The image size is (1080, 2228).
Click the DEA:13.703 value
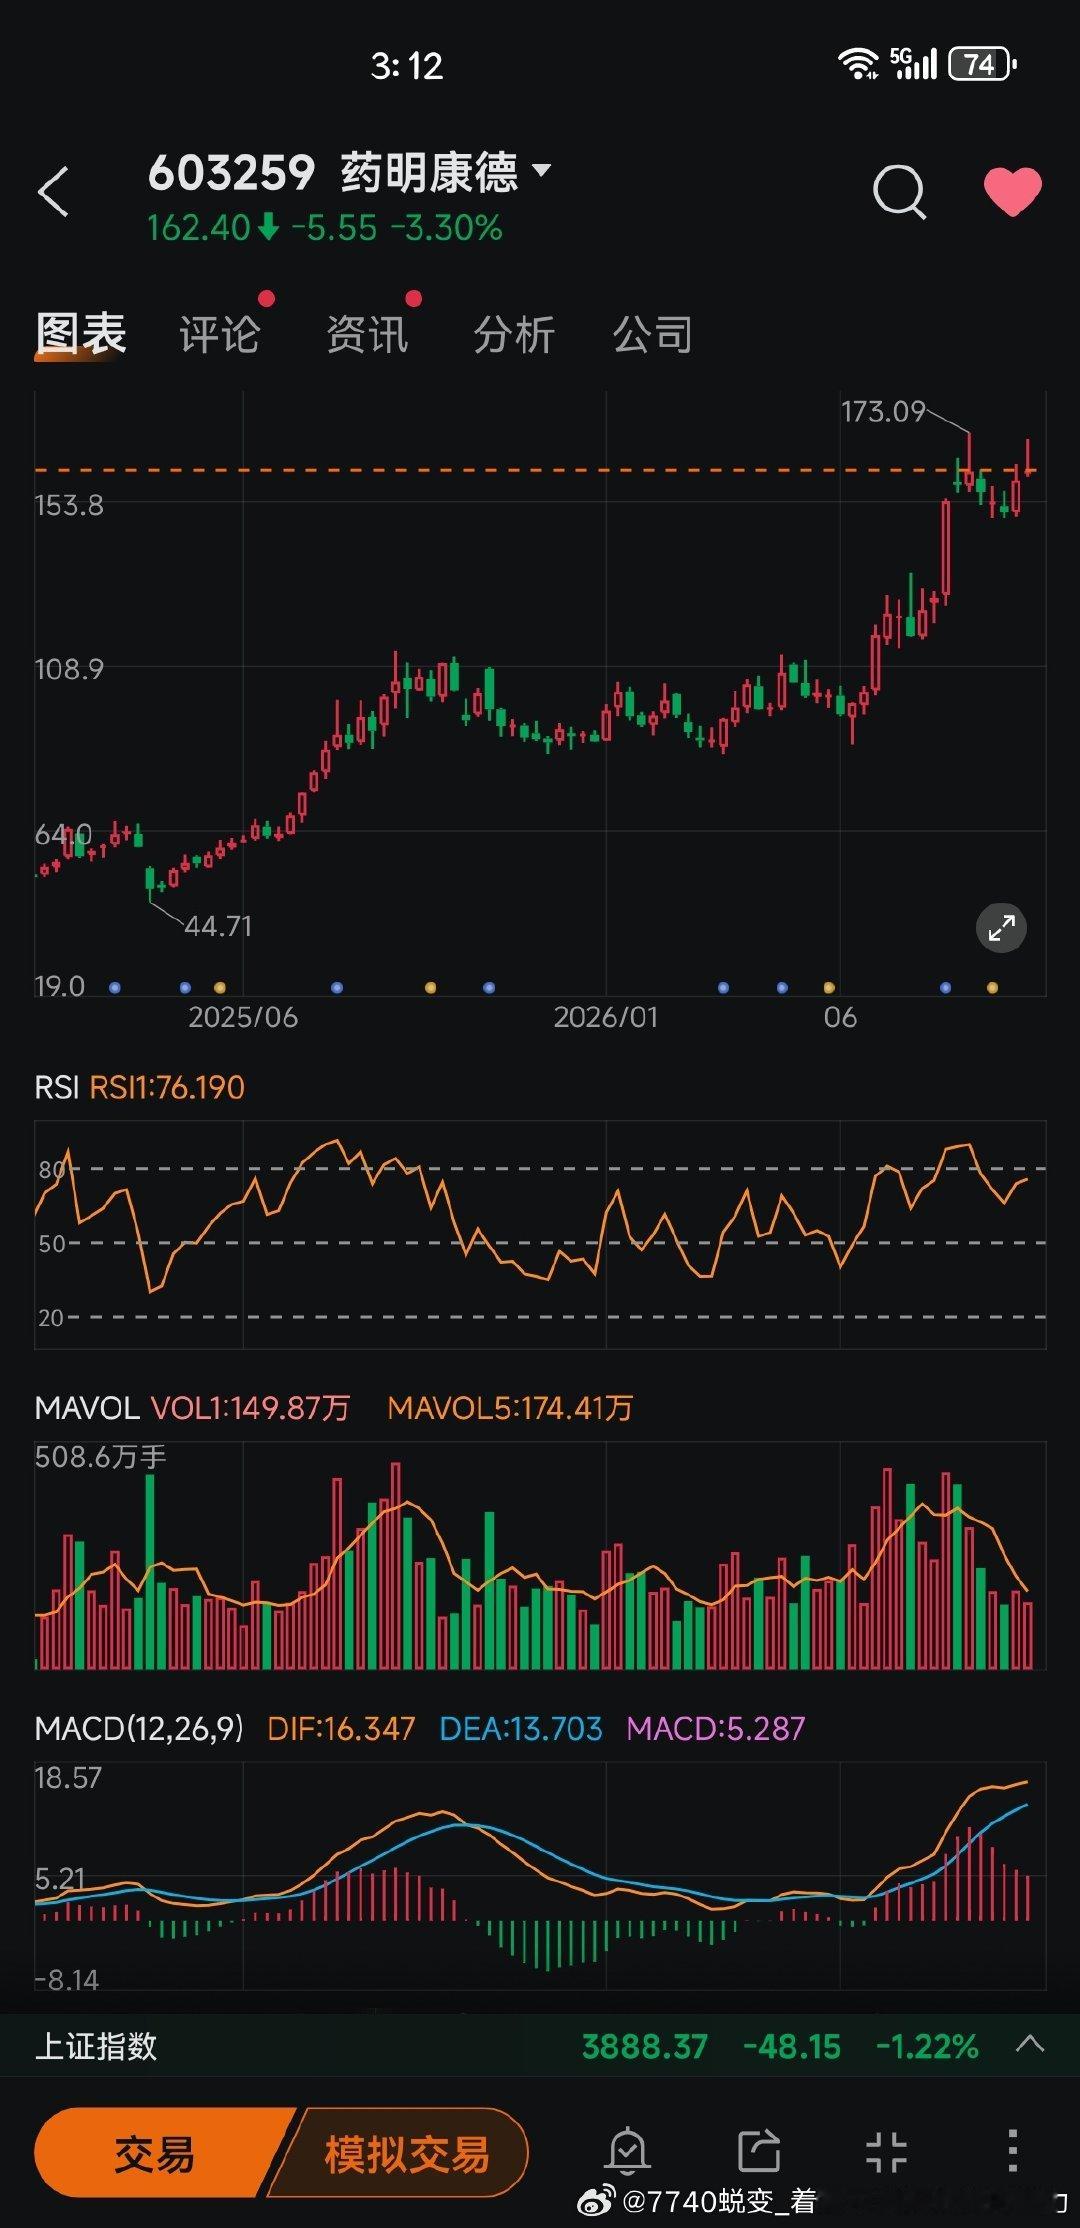click(521, 1728)
